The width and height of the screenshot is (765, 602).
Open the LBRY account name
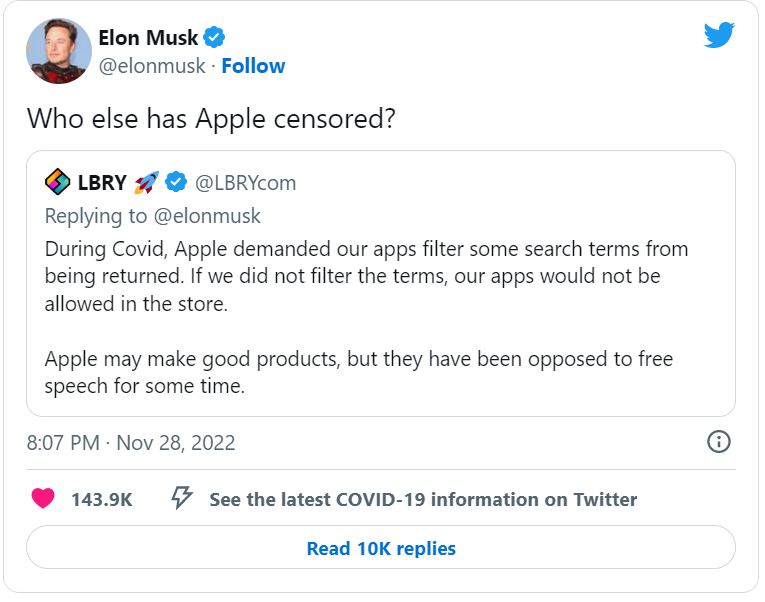(x=102, y=182)
